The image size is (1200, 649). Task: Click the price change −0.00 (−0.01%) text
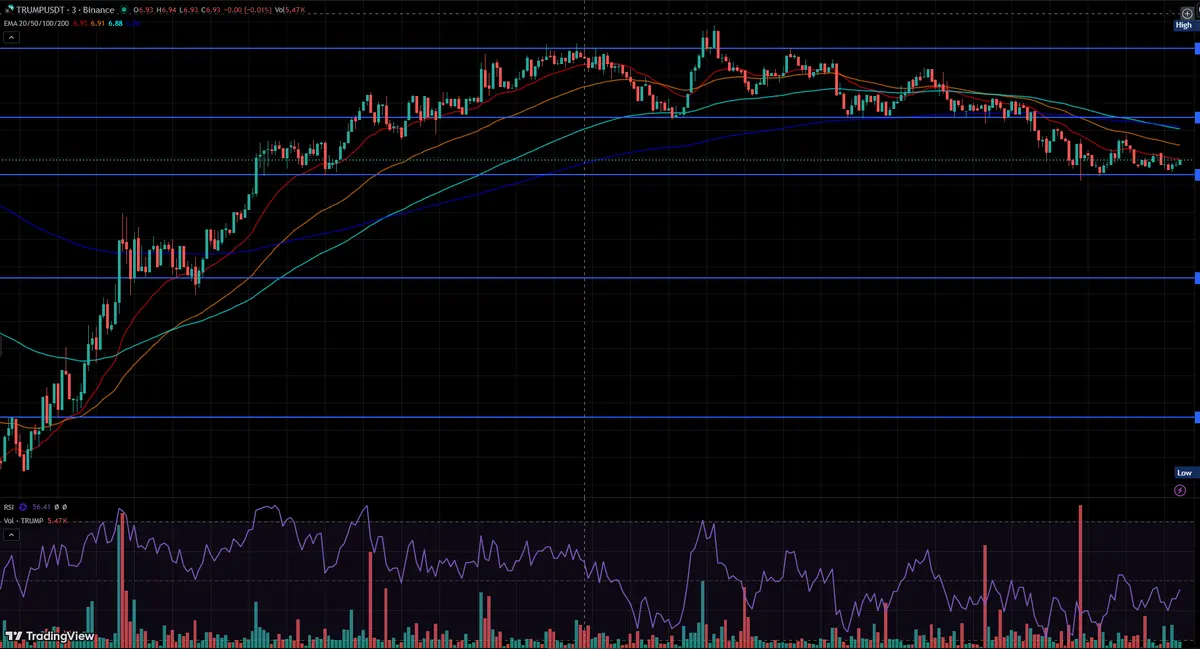coord(247,10)
